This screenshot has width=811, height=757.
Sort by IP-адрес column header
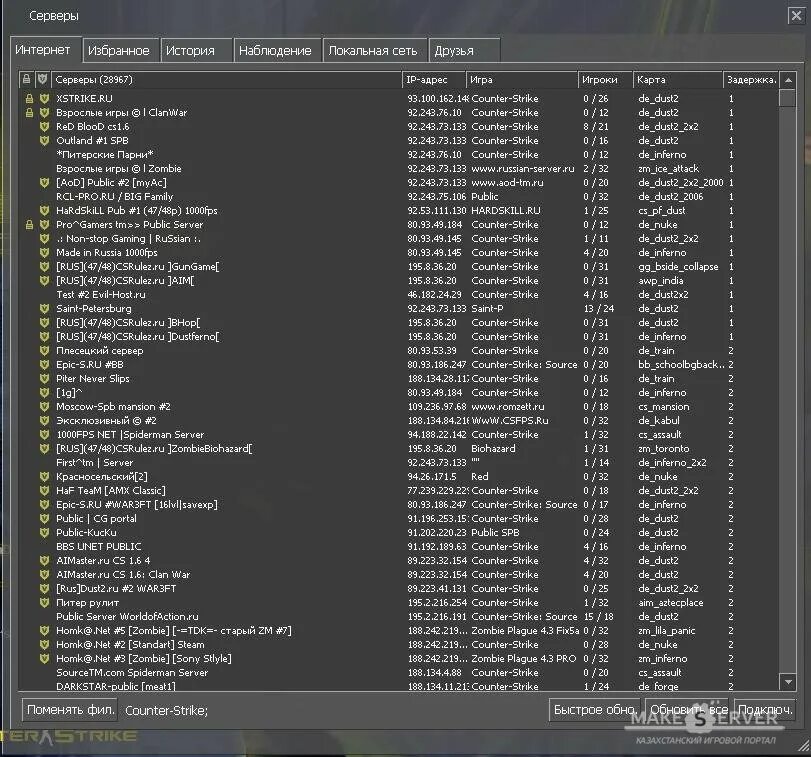coord(434,80)
